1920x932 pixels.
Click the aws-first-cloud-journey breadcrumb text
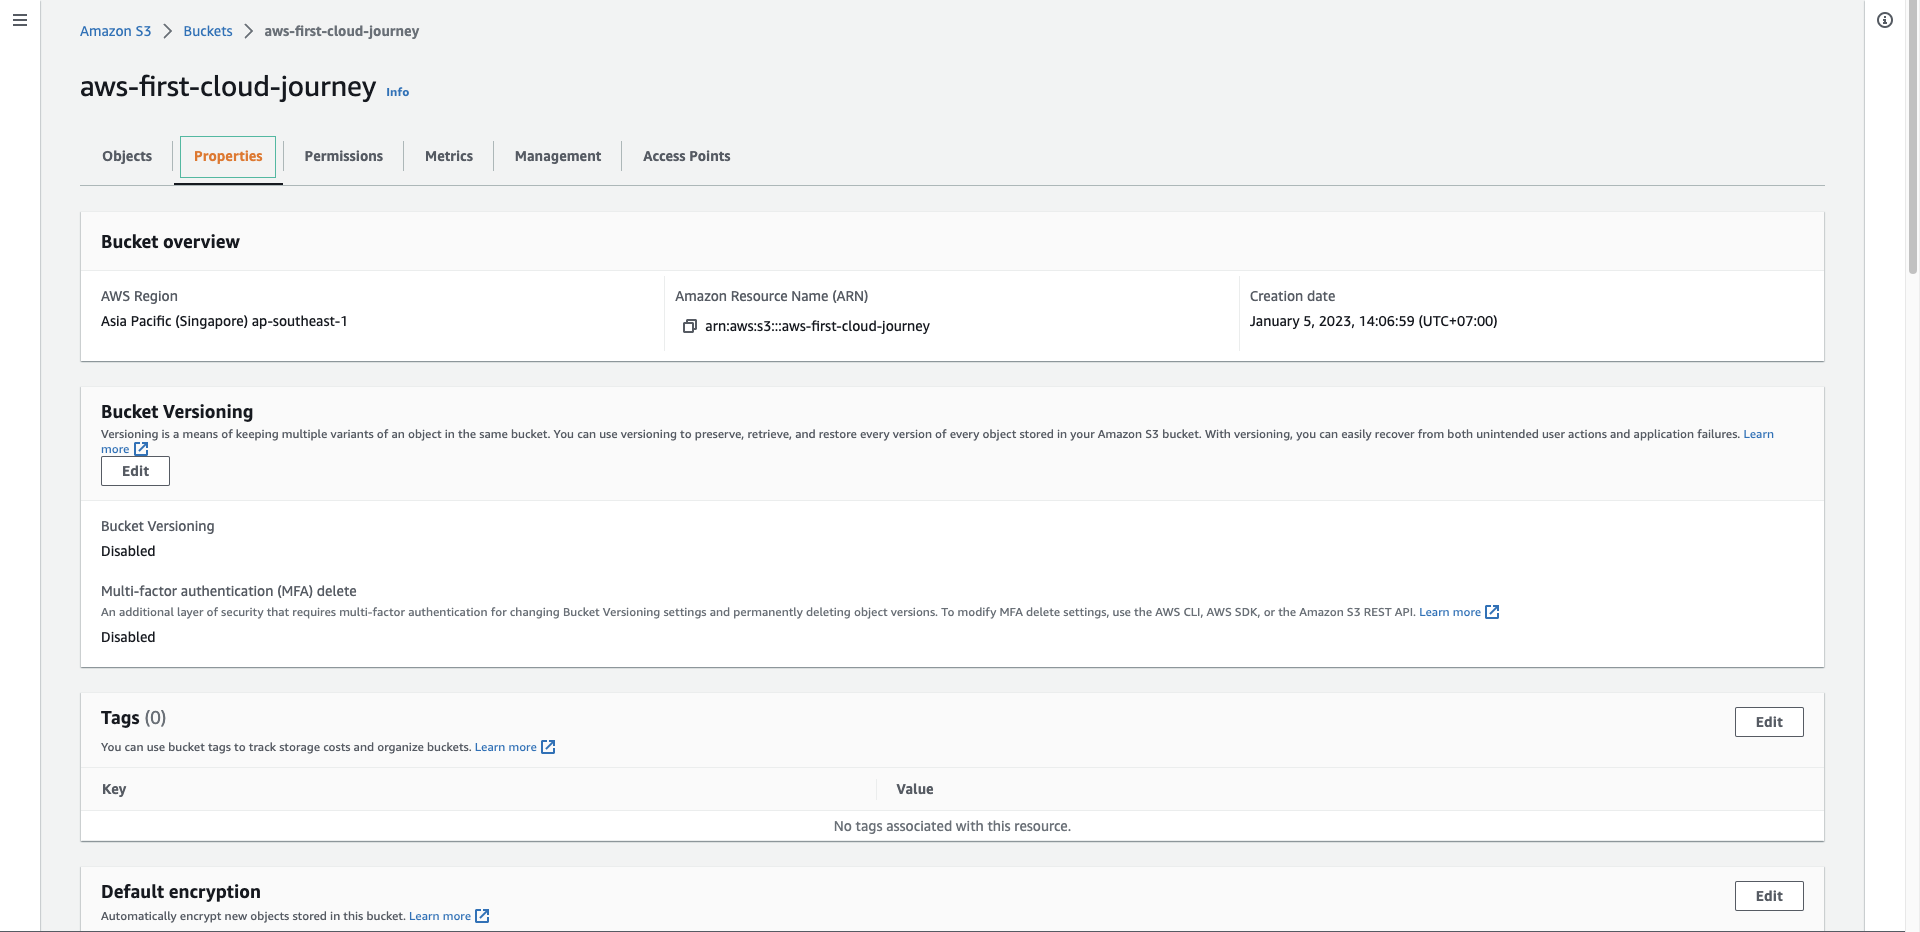click(342, 31)
